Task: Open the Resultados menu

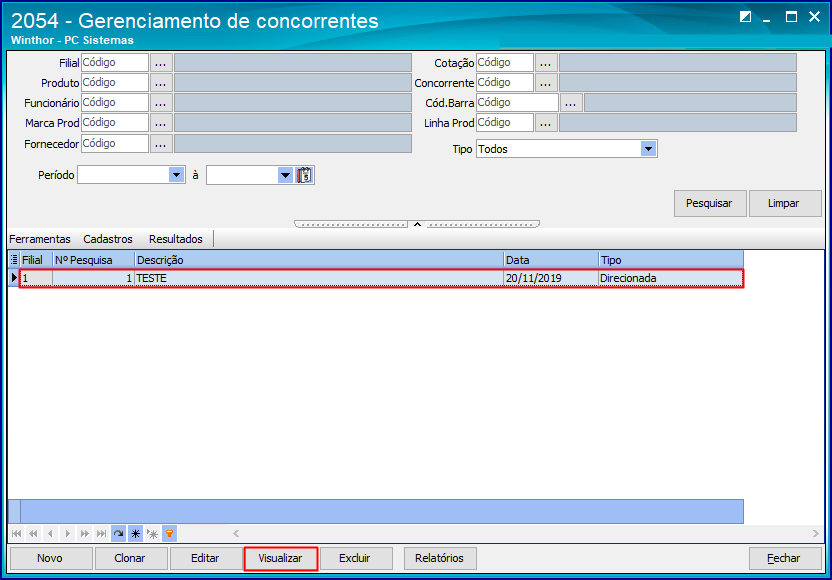Action: tap(176, 239)
